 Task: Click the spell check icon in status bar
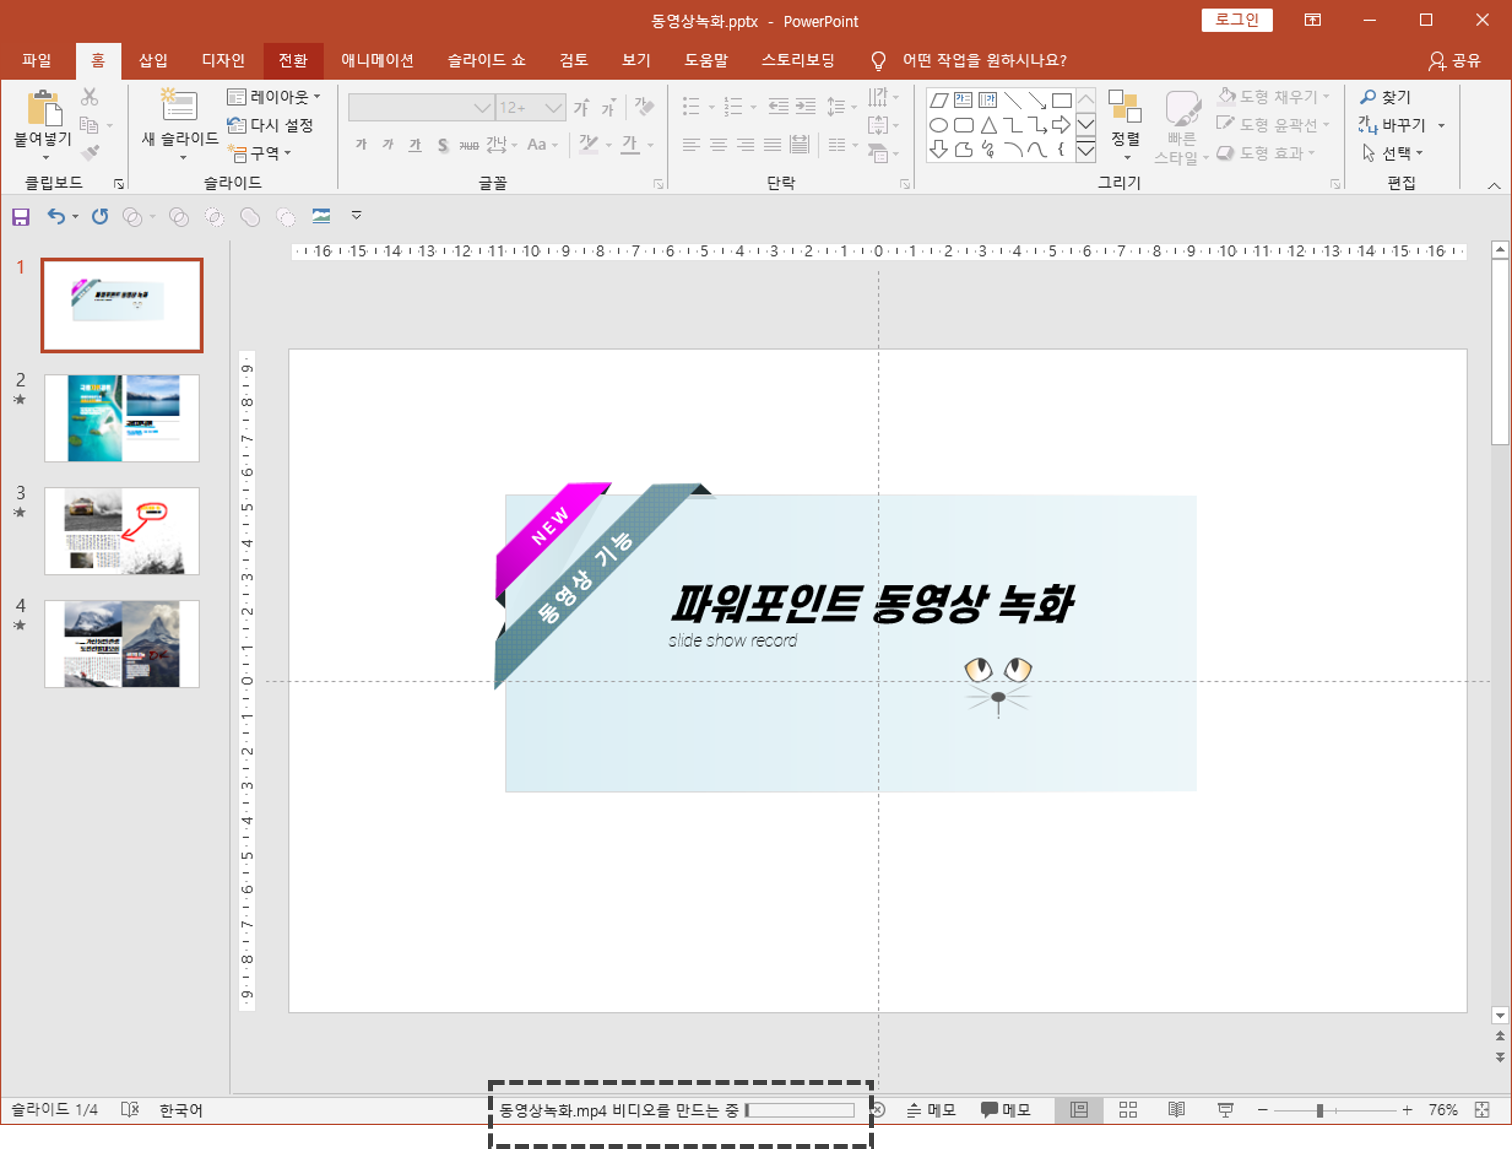130,1110
